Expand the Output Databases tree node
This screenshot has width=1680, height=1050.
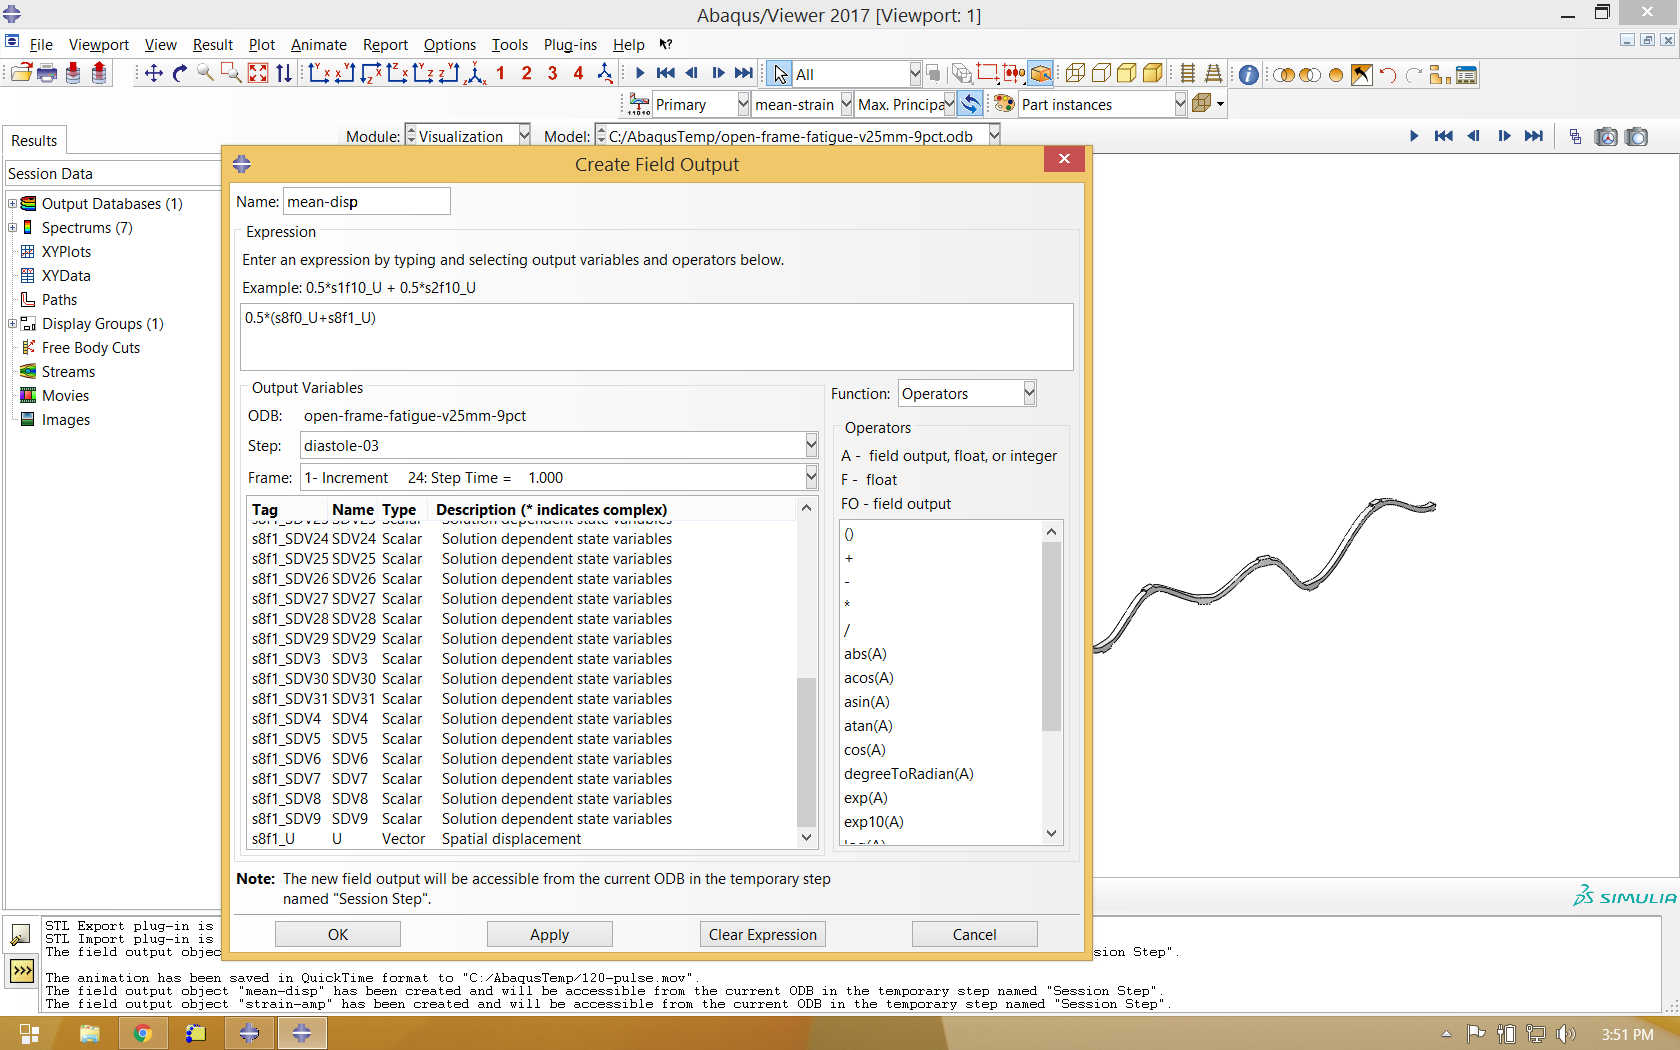click(x=13, y=203)
